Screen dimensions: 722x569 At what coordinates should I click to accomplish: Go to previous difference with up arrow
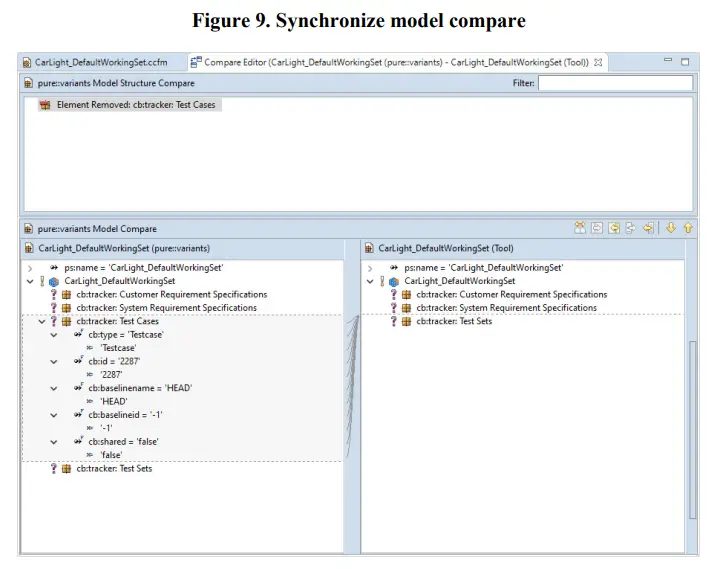coord(688,227)
